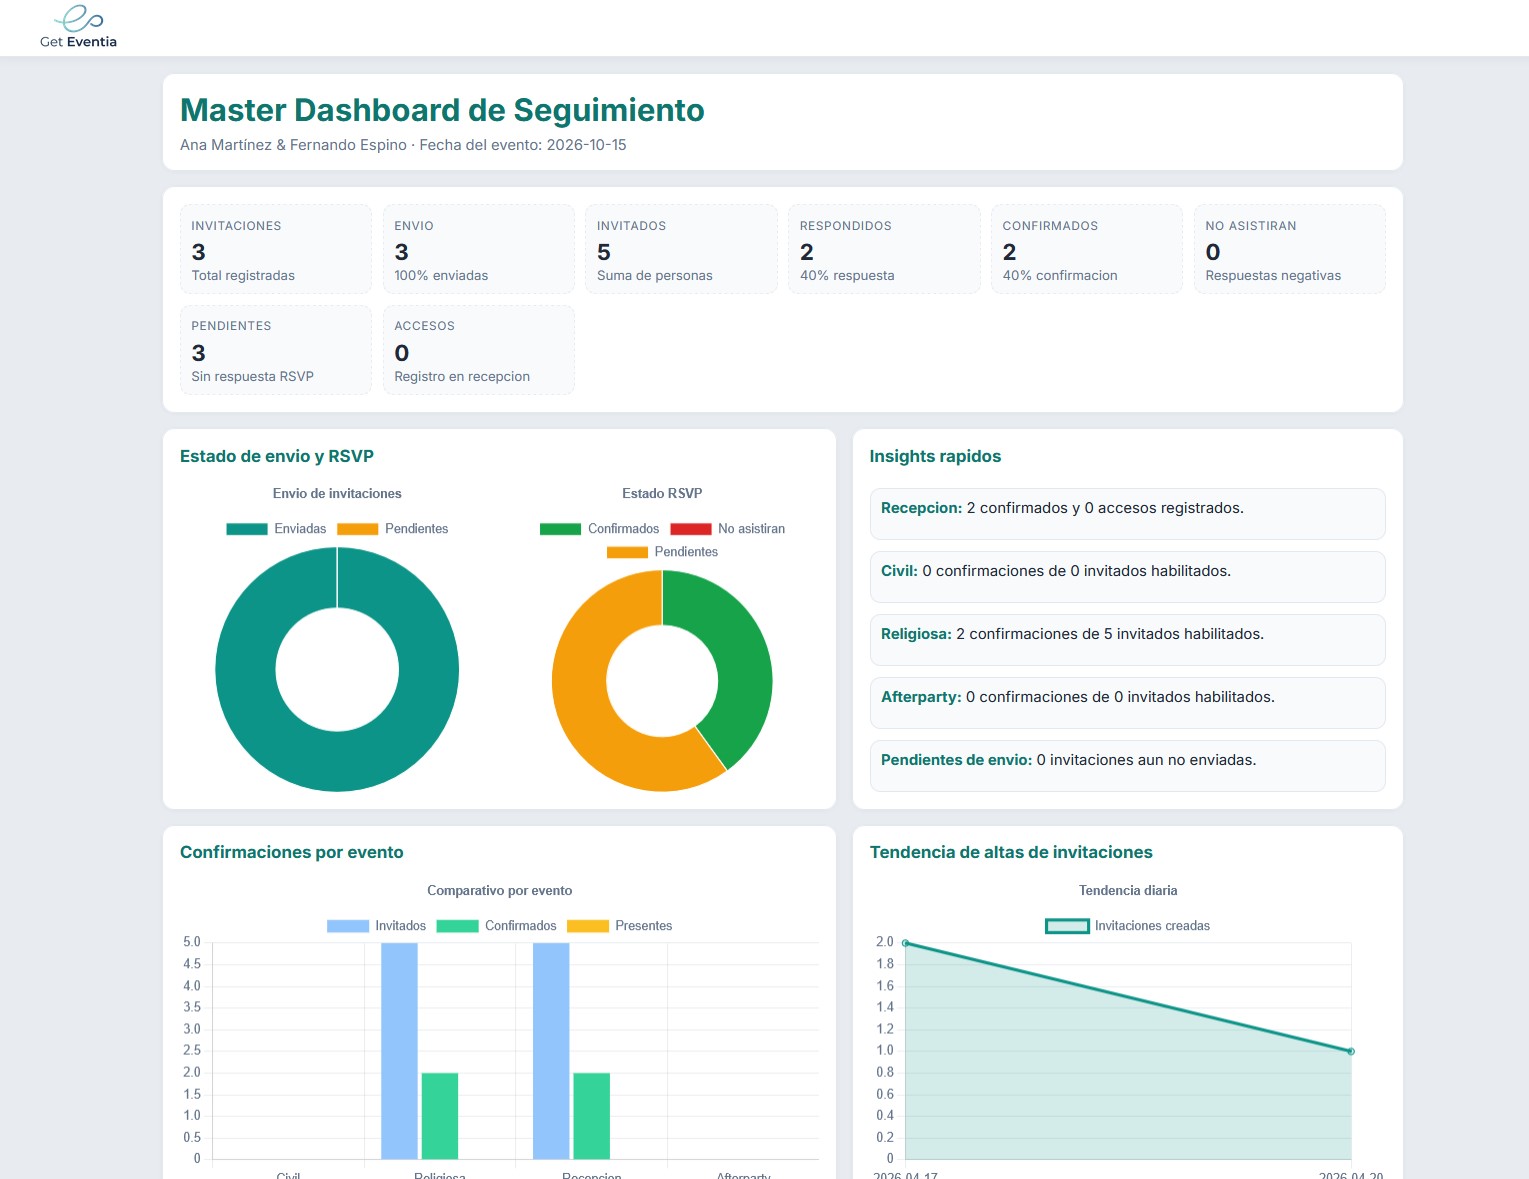Open the ENVIO stat card

click(x=479, y=249)
